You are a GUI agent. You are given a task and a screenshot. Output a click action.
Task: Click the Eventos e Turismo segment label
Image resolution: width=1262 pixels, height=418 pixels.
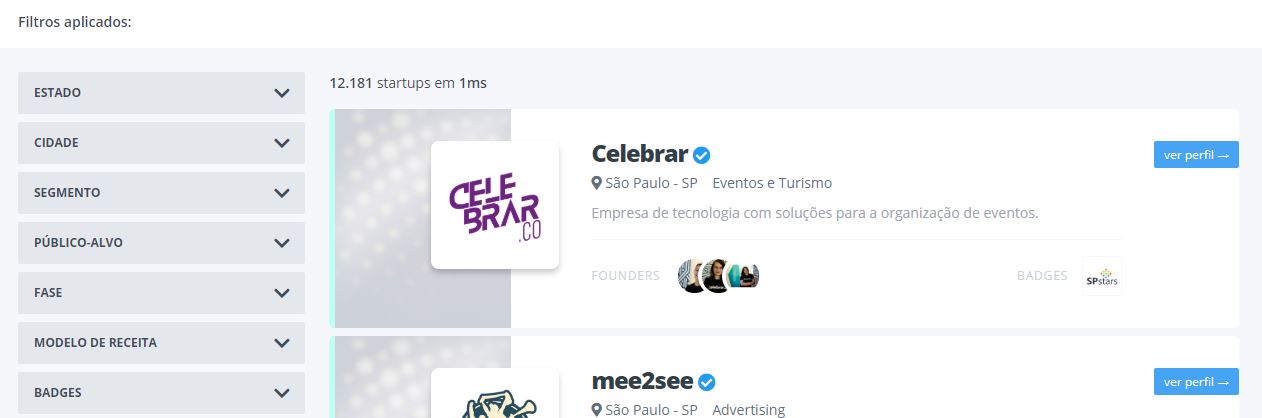(x=772, y=183)
